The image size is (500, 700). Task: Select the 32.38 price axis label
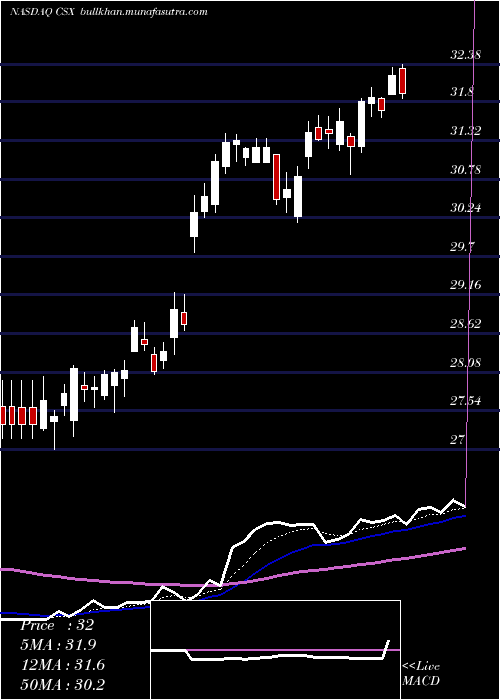click(x=465, y=55)
